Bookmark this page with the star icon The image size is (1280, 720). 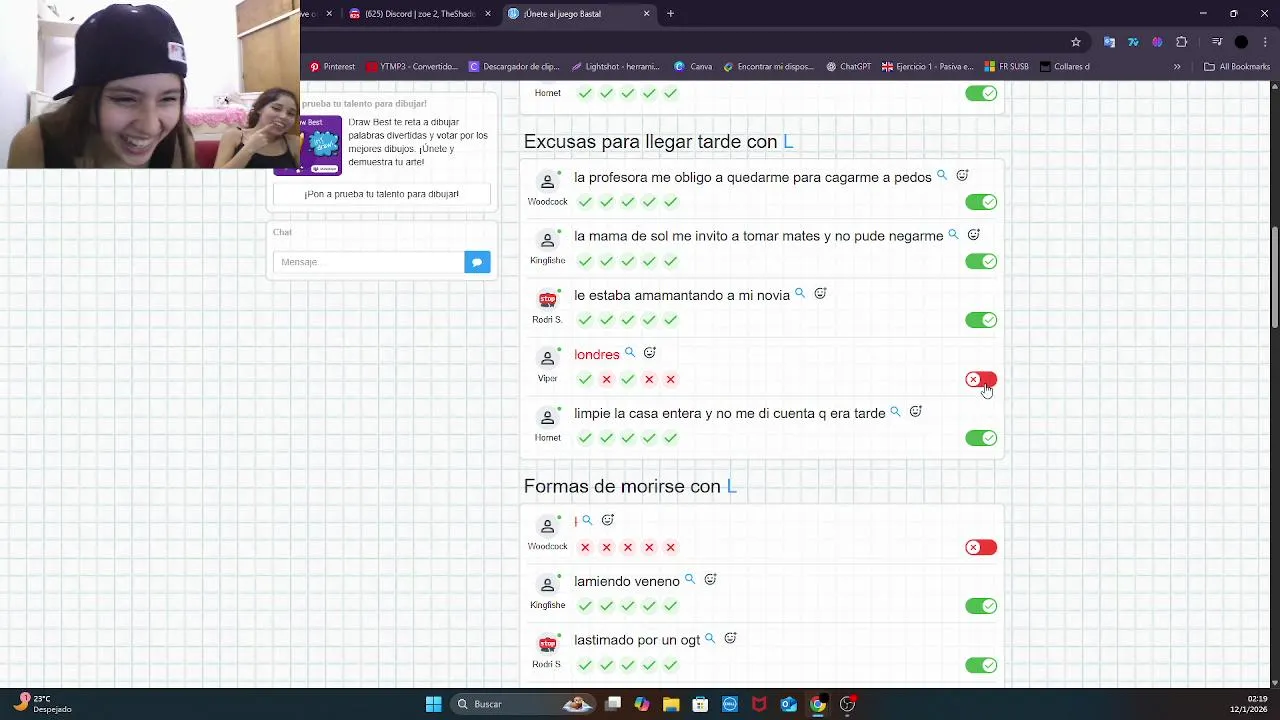(x=1076, y=42)
